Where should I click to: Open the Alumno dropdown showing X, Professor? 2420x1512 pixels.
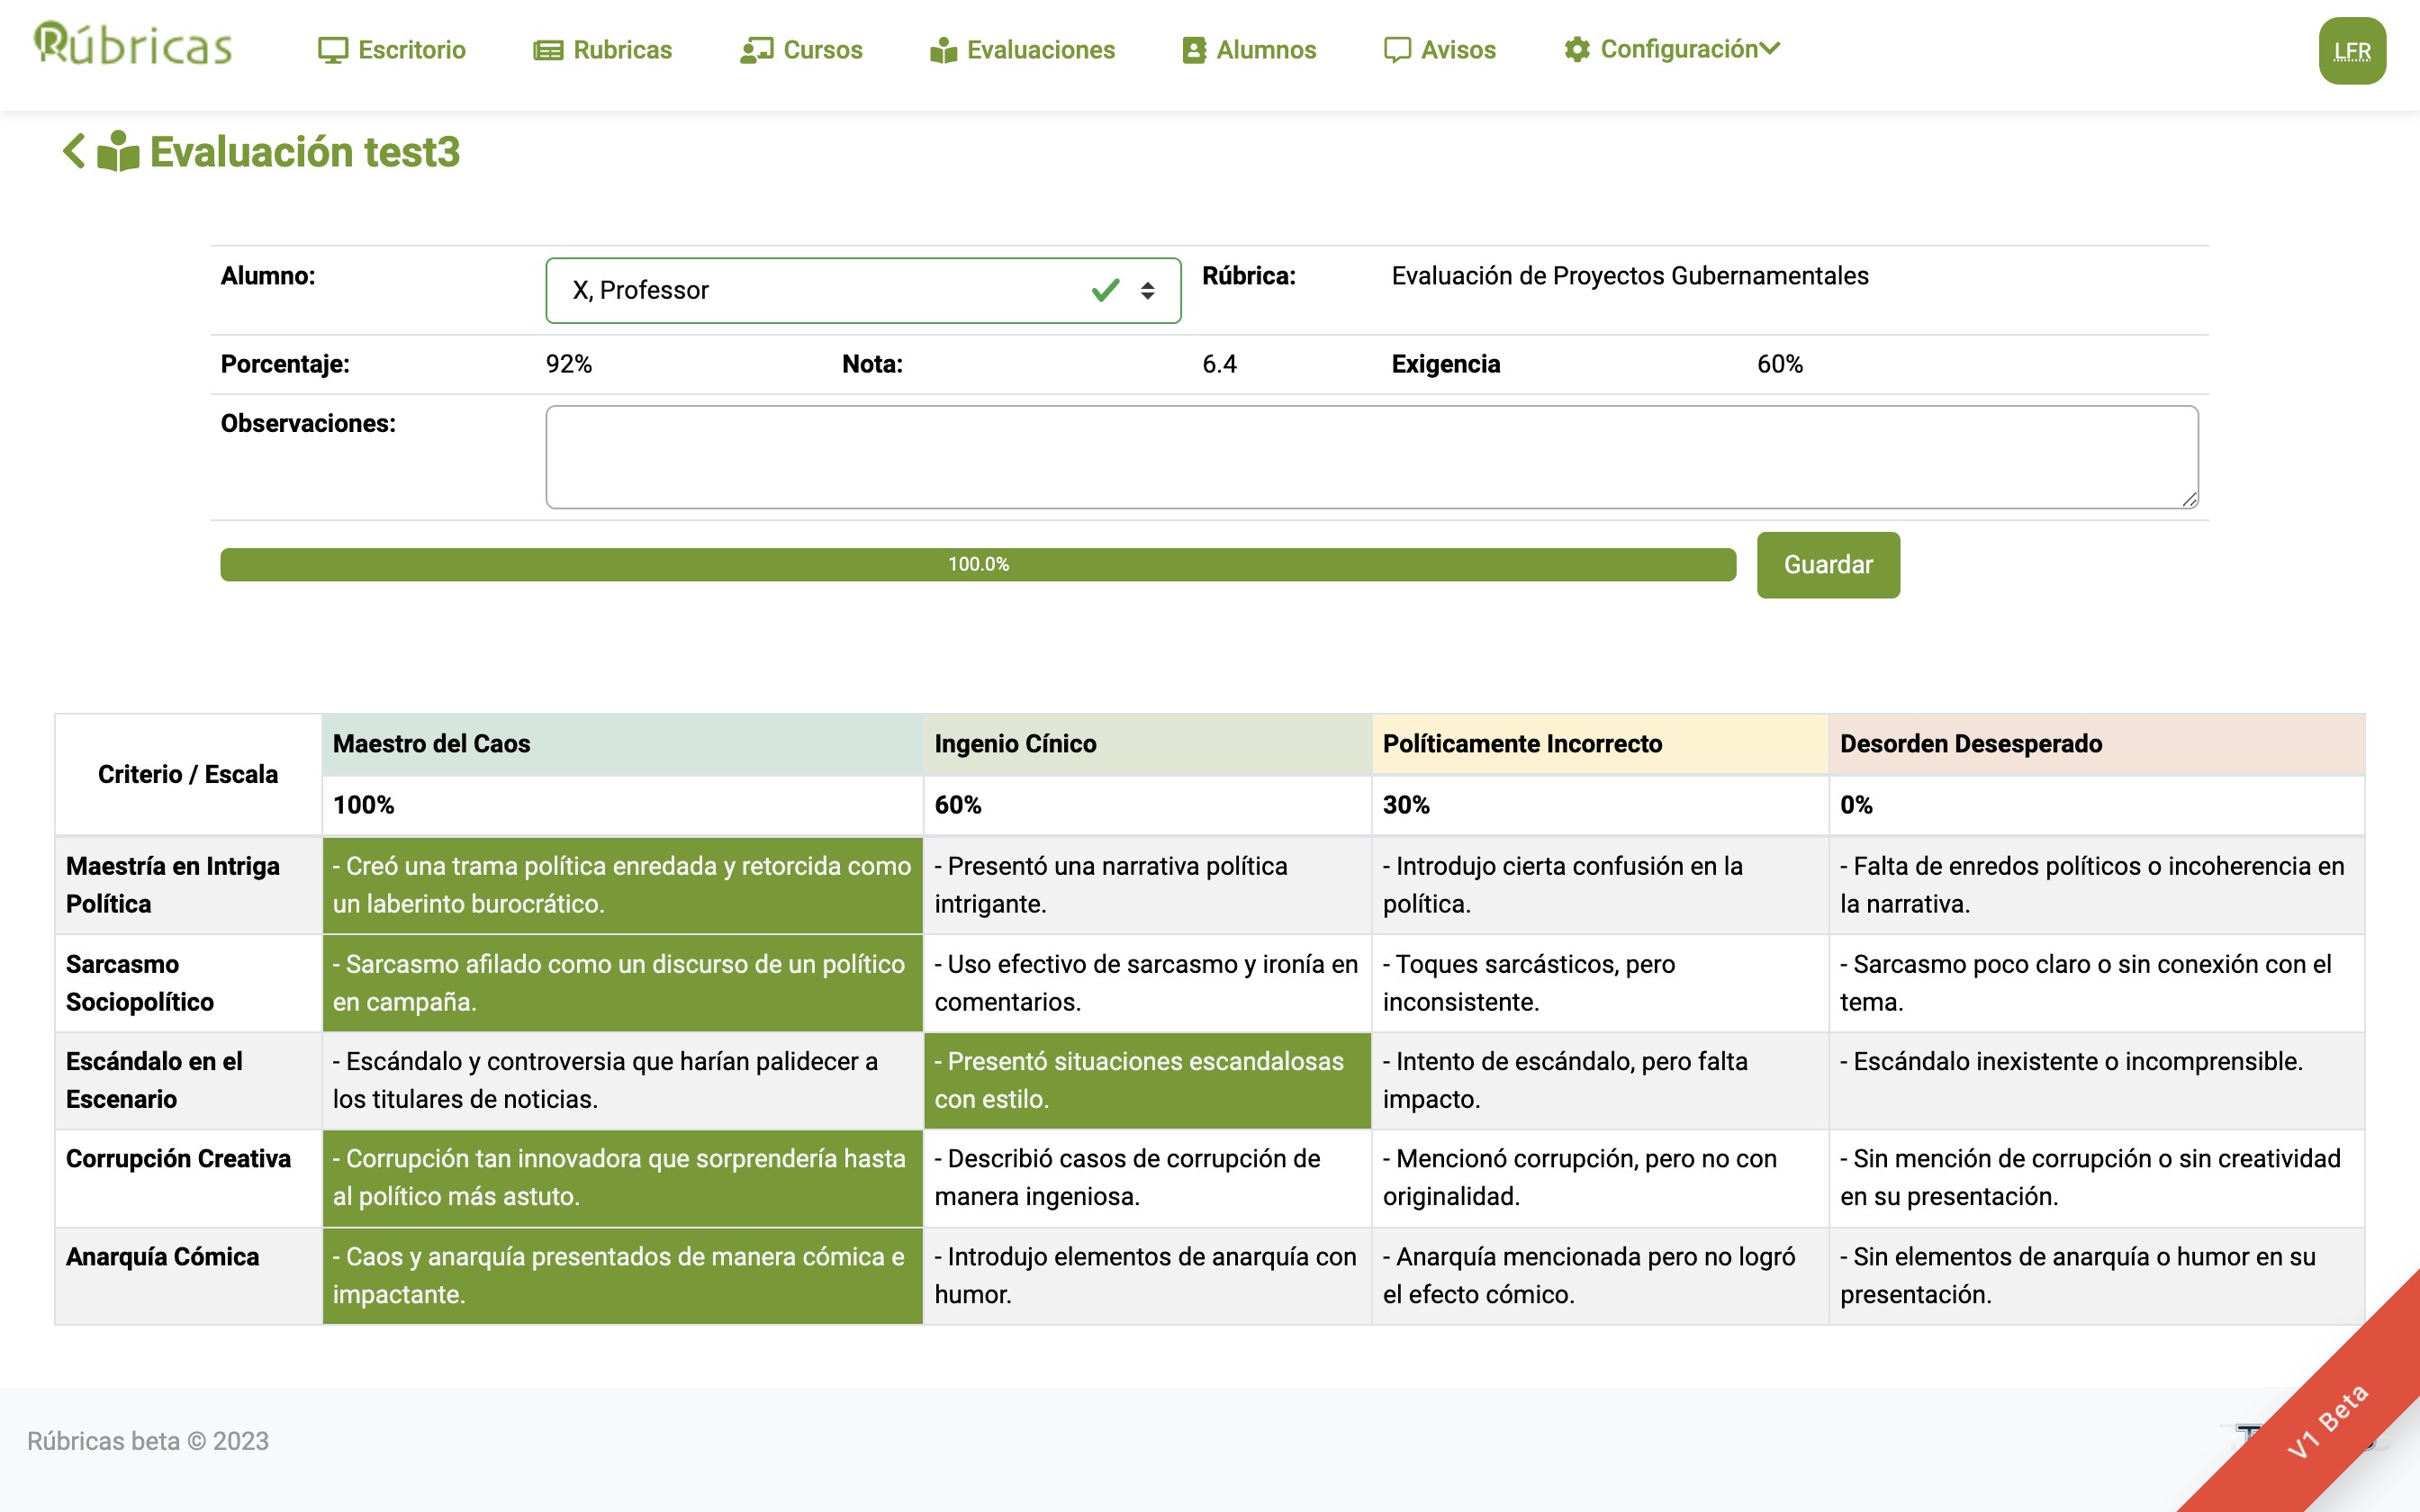[x=862, y=290]
